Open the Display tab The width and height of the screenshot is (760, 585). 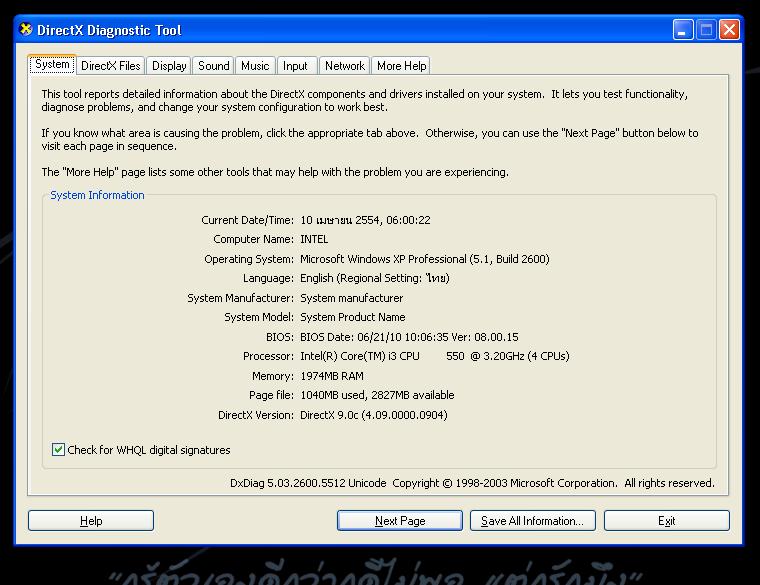[169, 65]
